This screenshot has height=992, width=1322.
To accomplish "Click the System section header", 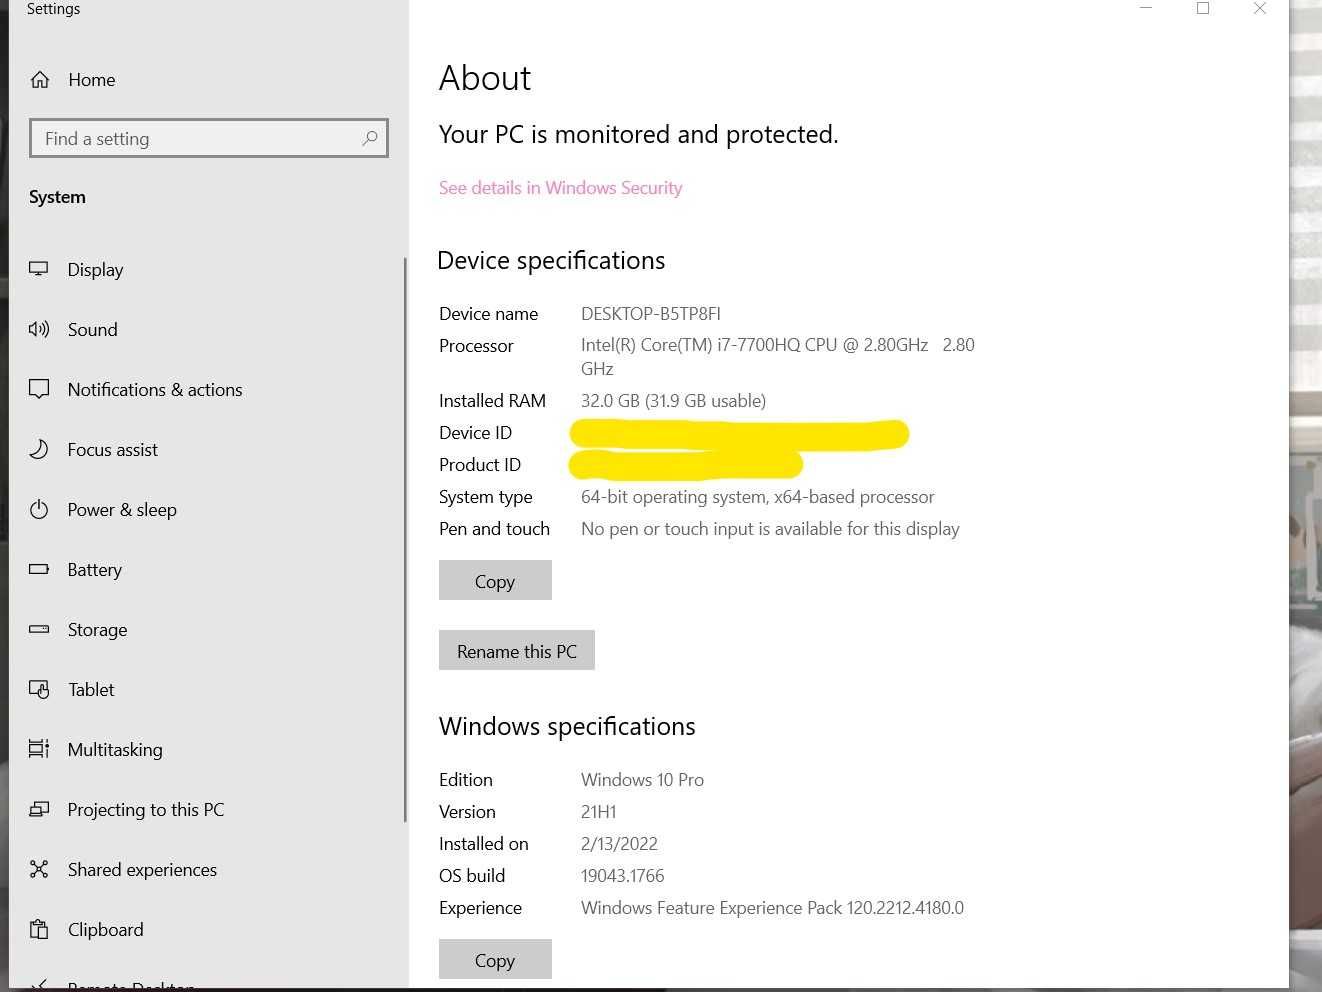I will (x=57, y=197).
